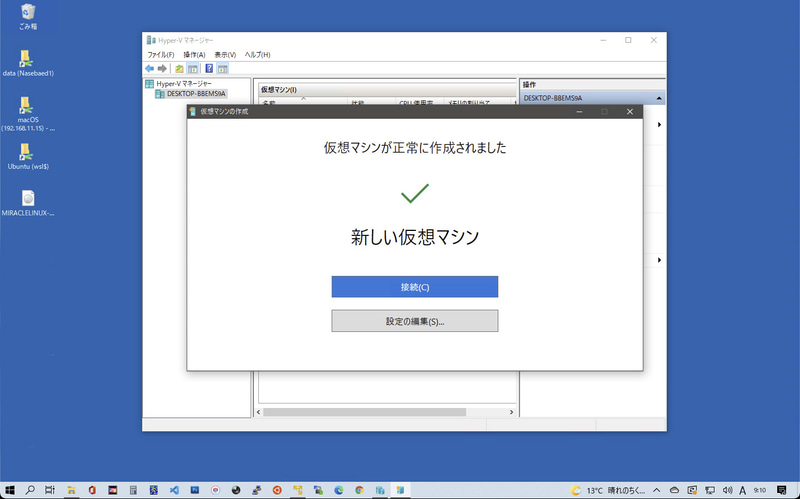Show hidden system tray icons chevron
This screenshot has height=499, width=800.
pyautogui.click(x=657, y=490)
